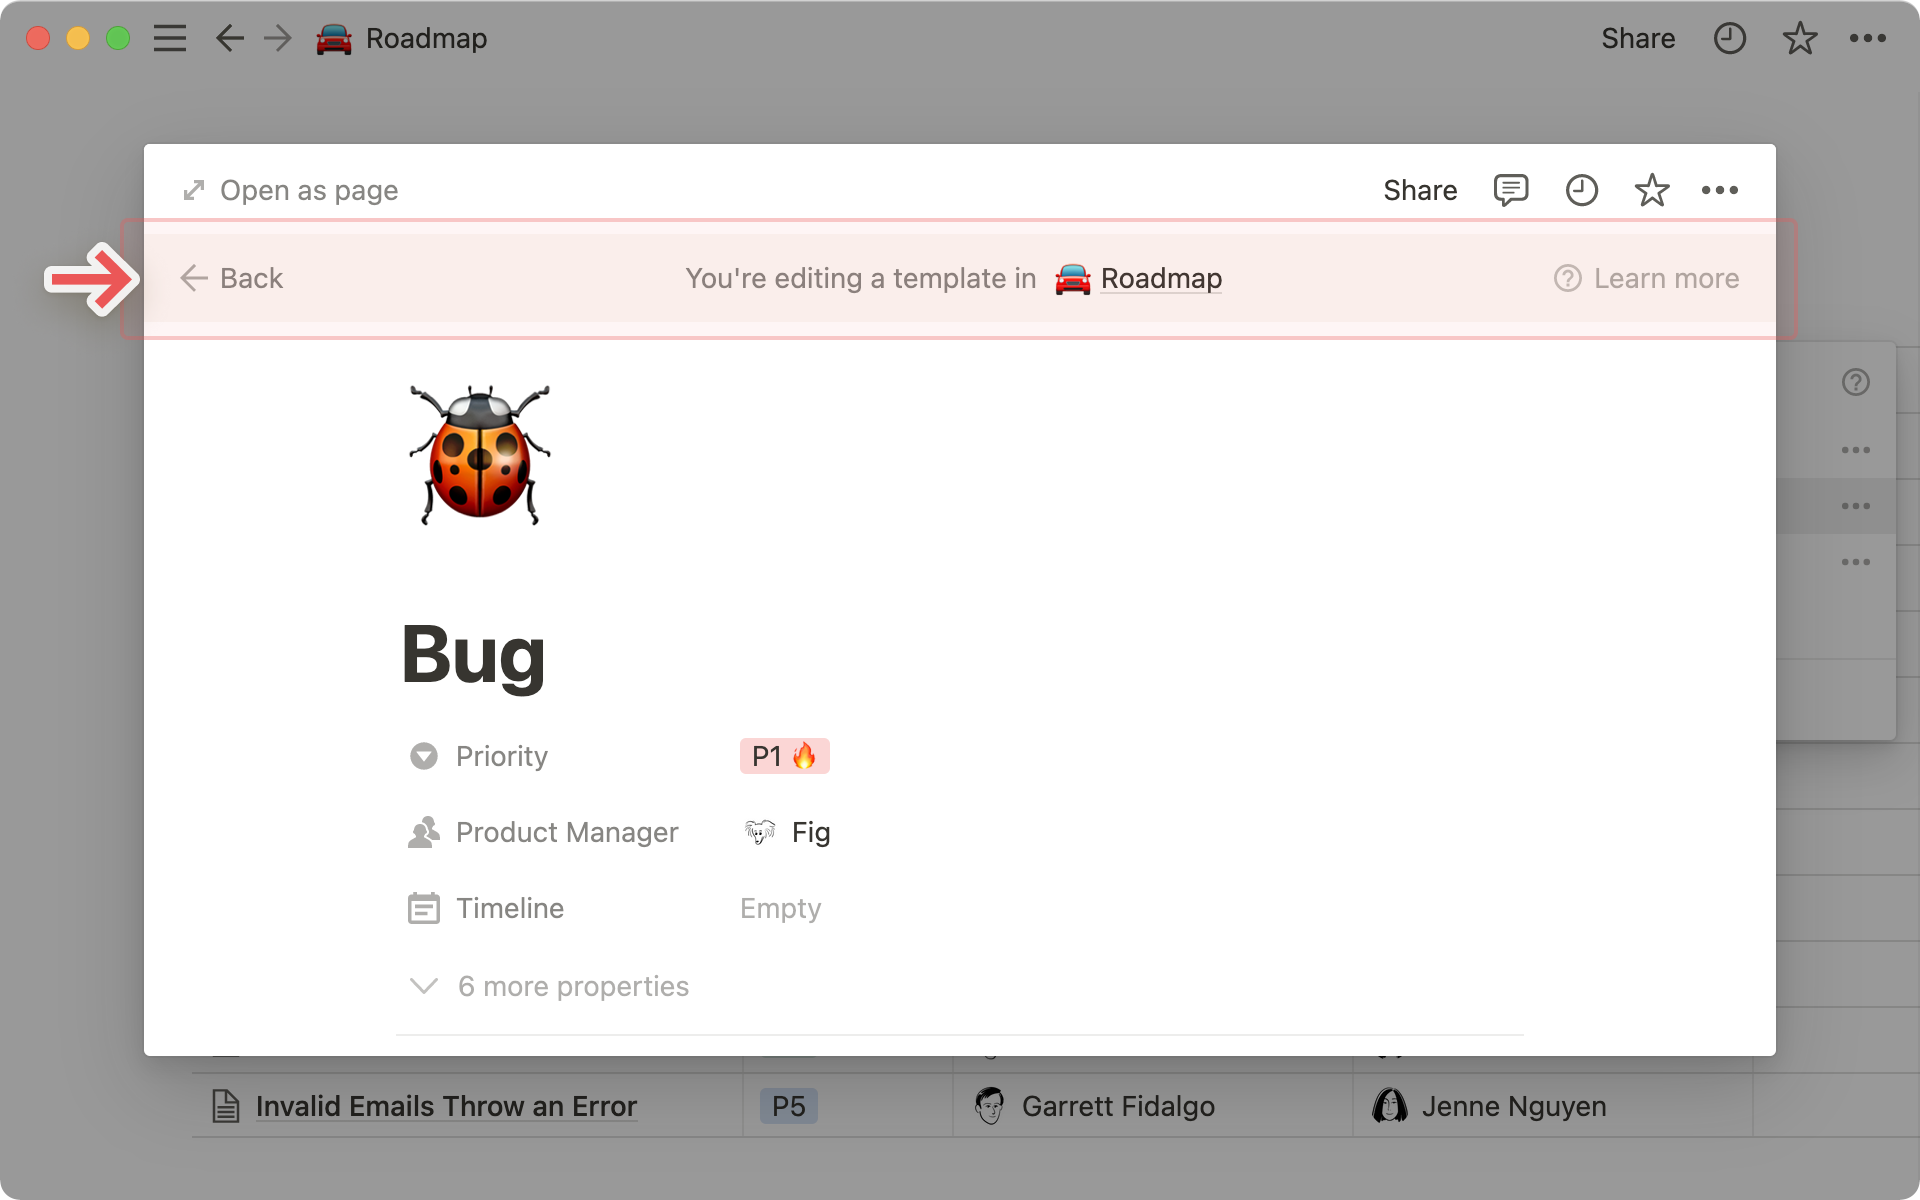Click the three-dot overflow menu icon
Screen dimensions: 1920x1200
click(x=1720, y=191)
